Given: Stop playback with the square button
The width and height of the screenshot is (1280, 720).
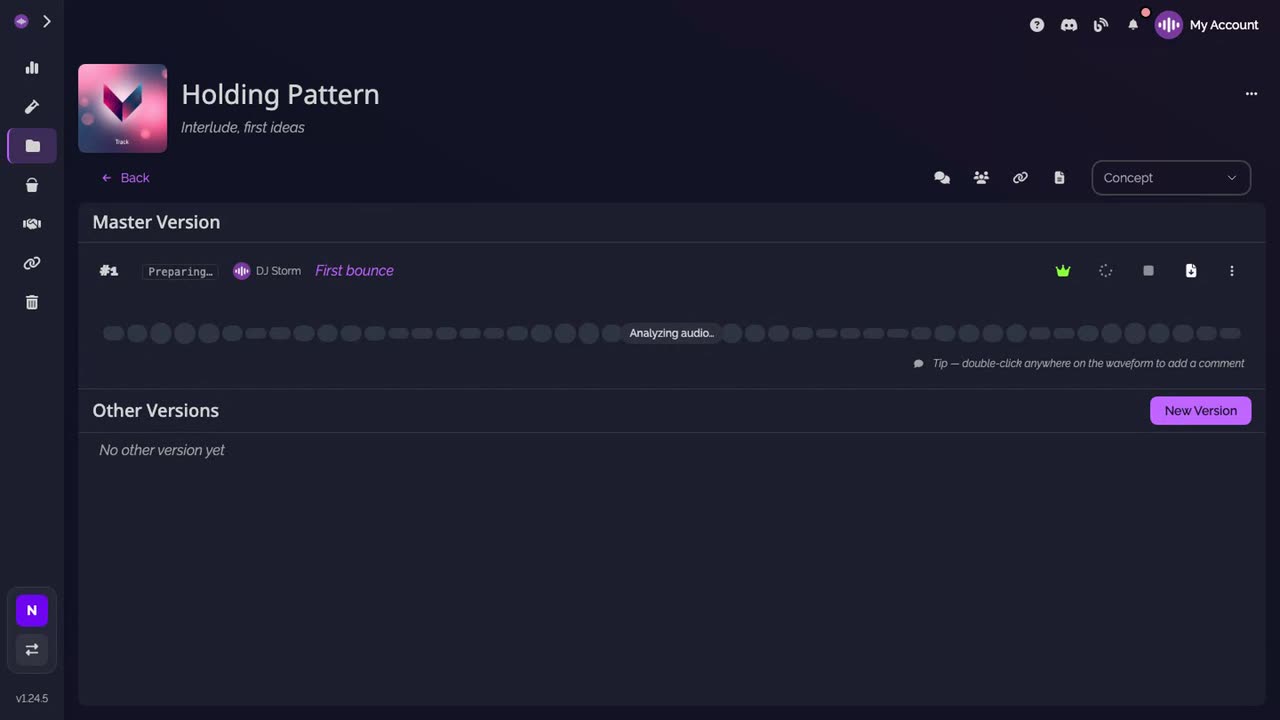Looking at the screenshot, I should 1148,271.
